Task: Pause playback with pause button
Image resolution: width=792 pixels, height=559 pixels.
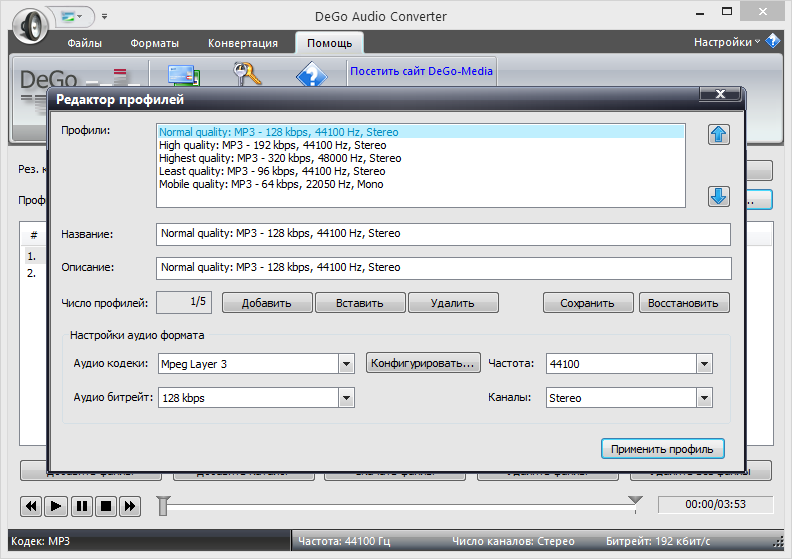Action: [x=81, y=506]
